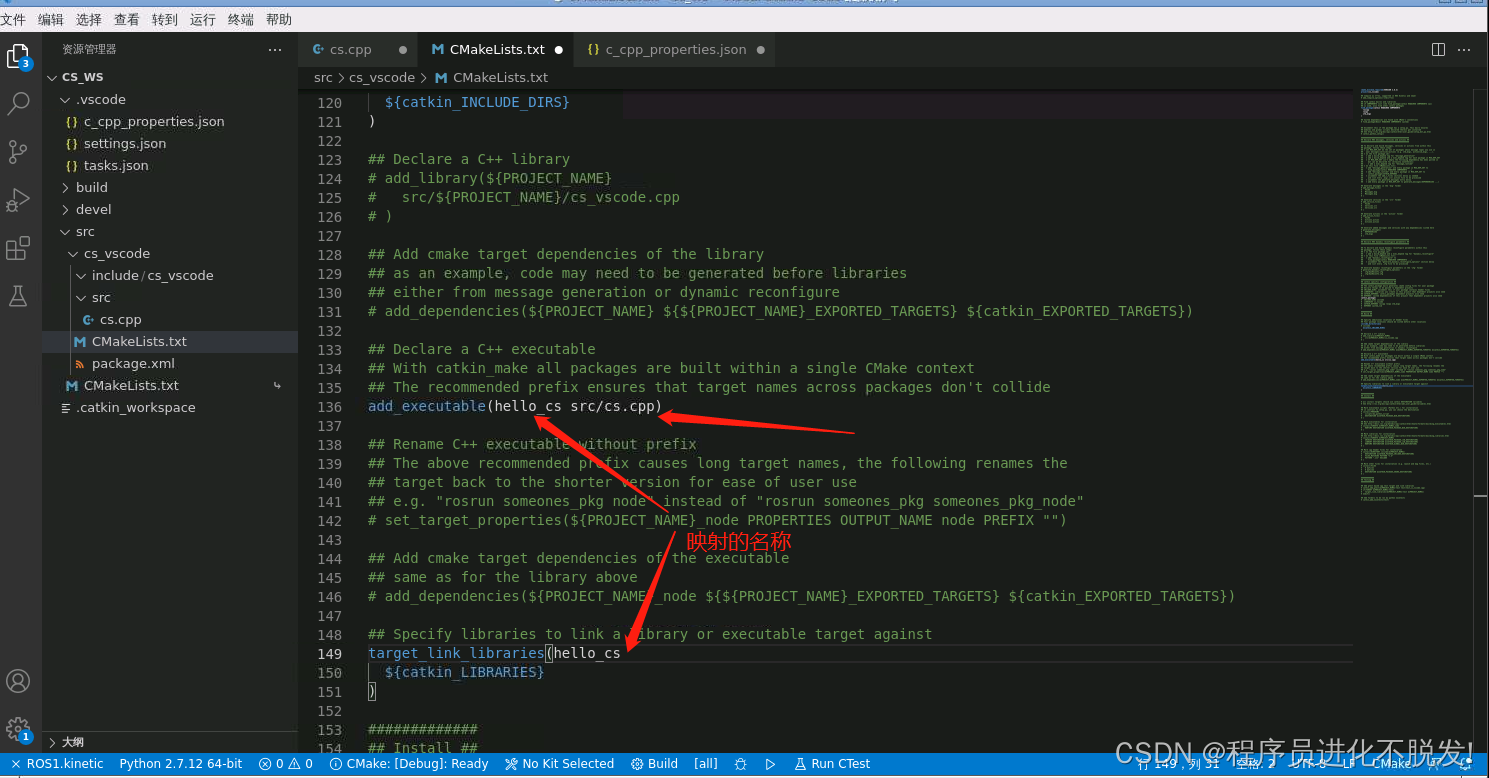Open the 转到 menu
Screen dimensions: 1489x778
pyautogui.click(x=165, y=20)
